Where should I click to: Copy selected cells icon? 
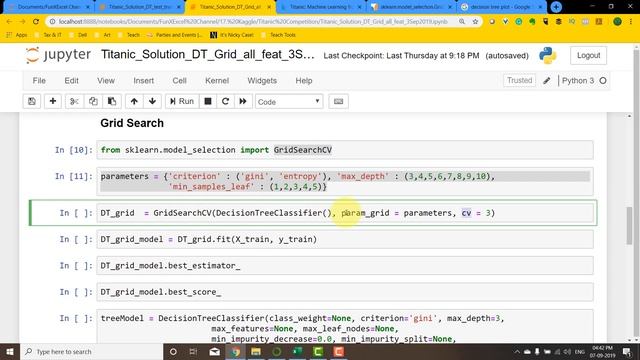(93, 101)
